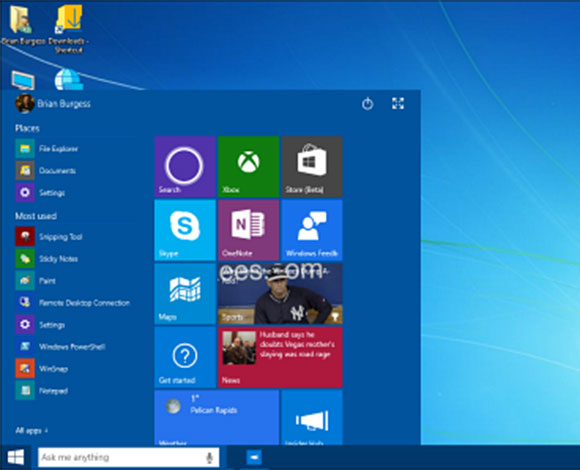This screenshot has width=580, height=470.
Task: Launch the Xbox tile
Action: pos(248,166)
